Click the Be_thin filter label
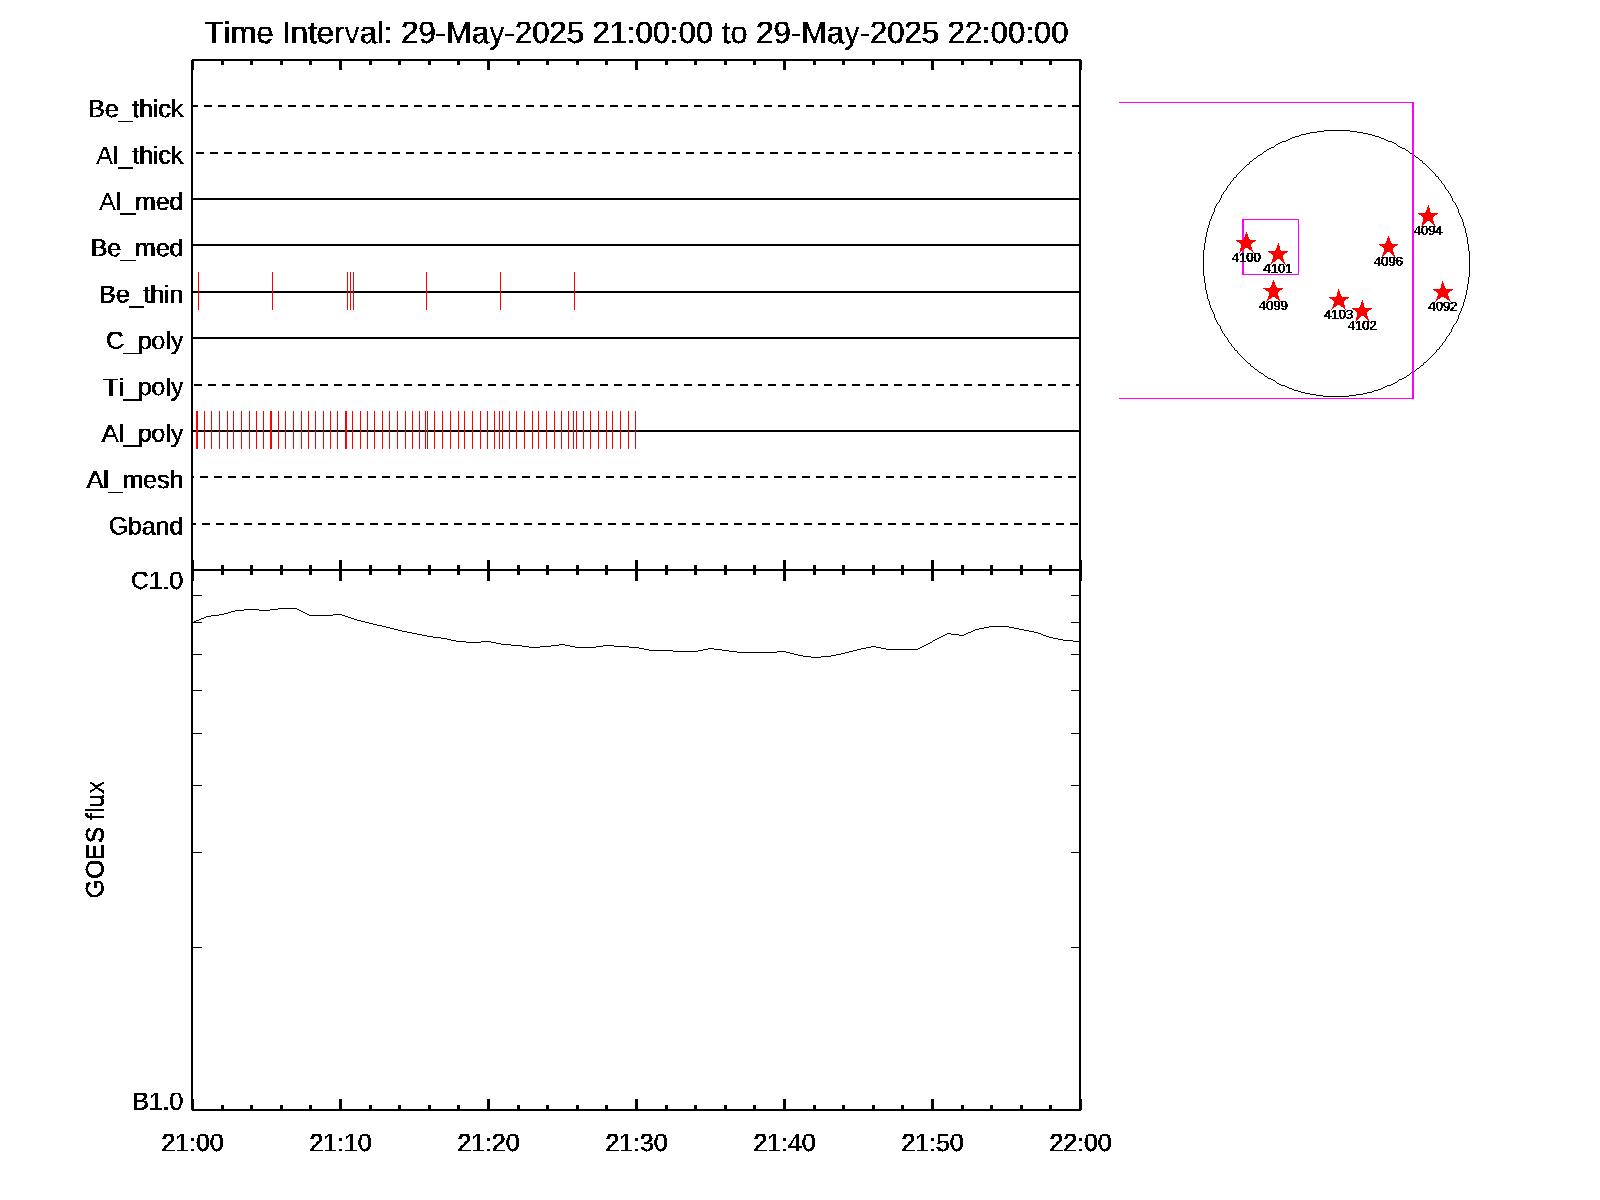 point(141,295)
